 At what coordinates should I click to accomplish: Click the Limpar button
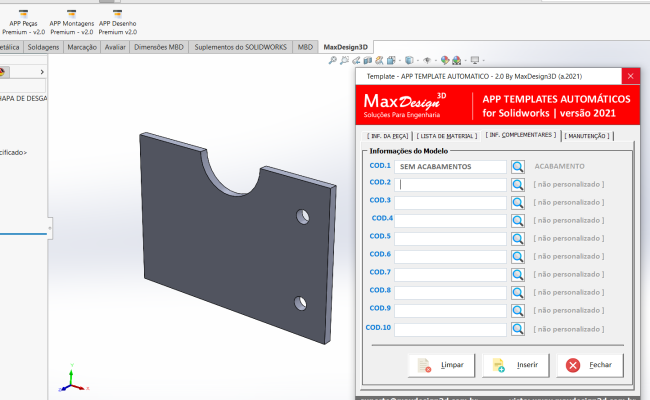[442, 365]
